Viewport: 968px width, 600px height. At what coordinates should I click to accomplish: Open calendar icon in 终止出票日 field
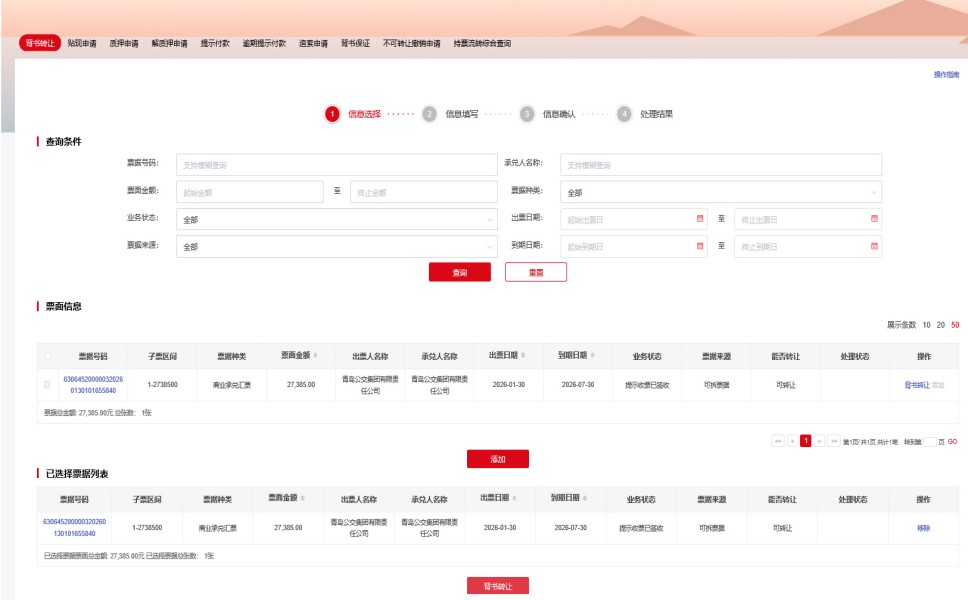click(874, 218)
